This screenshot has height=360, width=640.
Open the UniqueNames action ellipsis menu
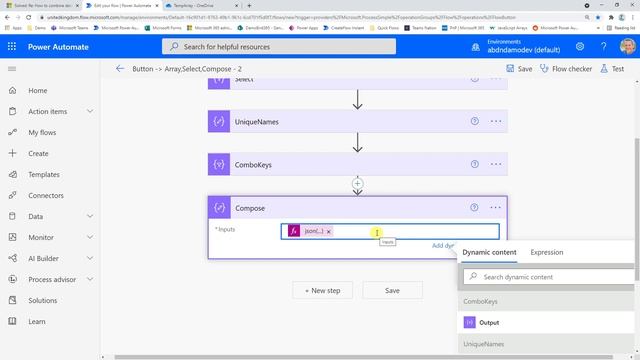pos(496,121)
